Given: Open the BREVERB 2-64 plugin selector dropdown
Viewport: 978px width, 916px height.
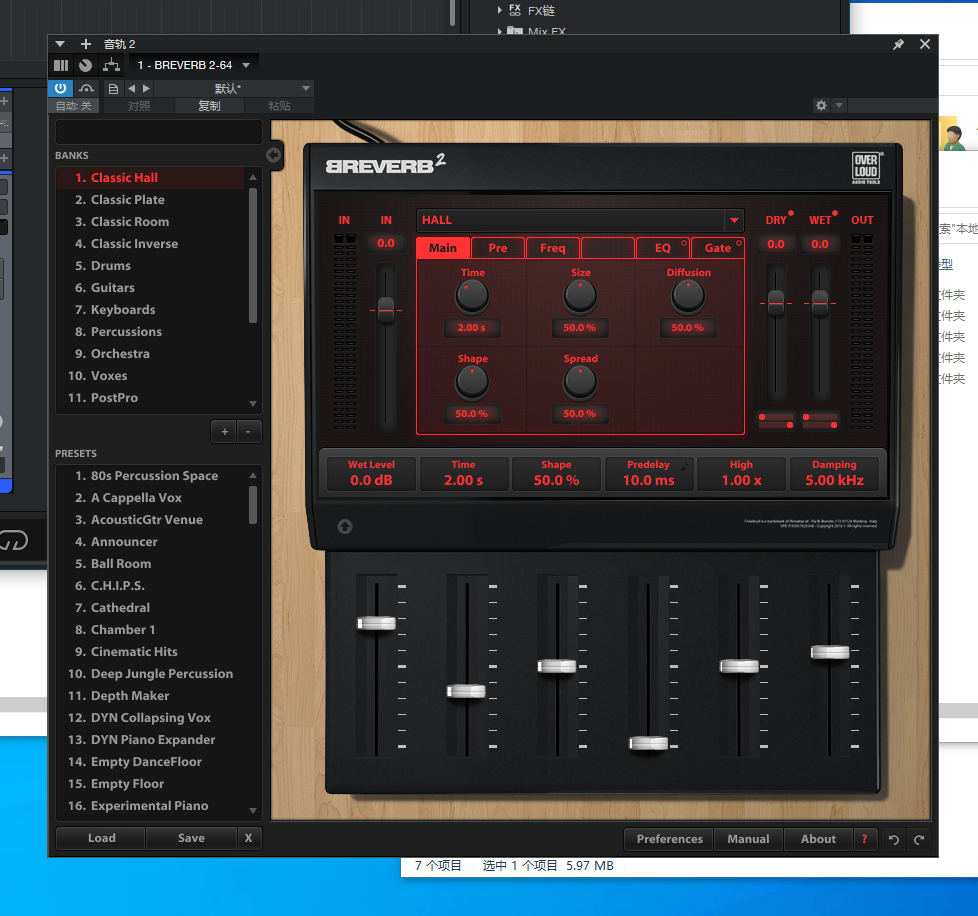Looking at the screenshot, I should click(246, 65).
